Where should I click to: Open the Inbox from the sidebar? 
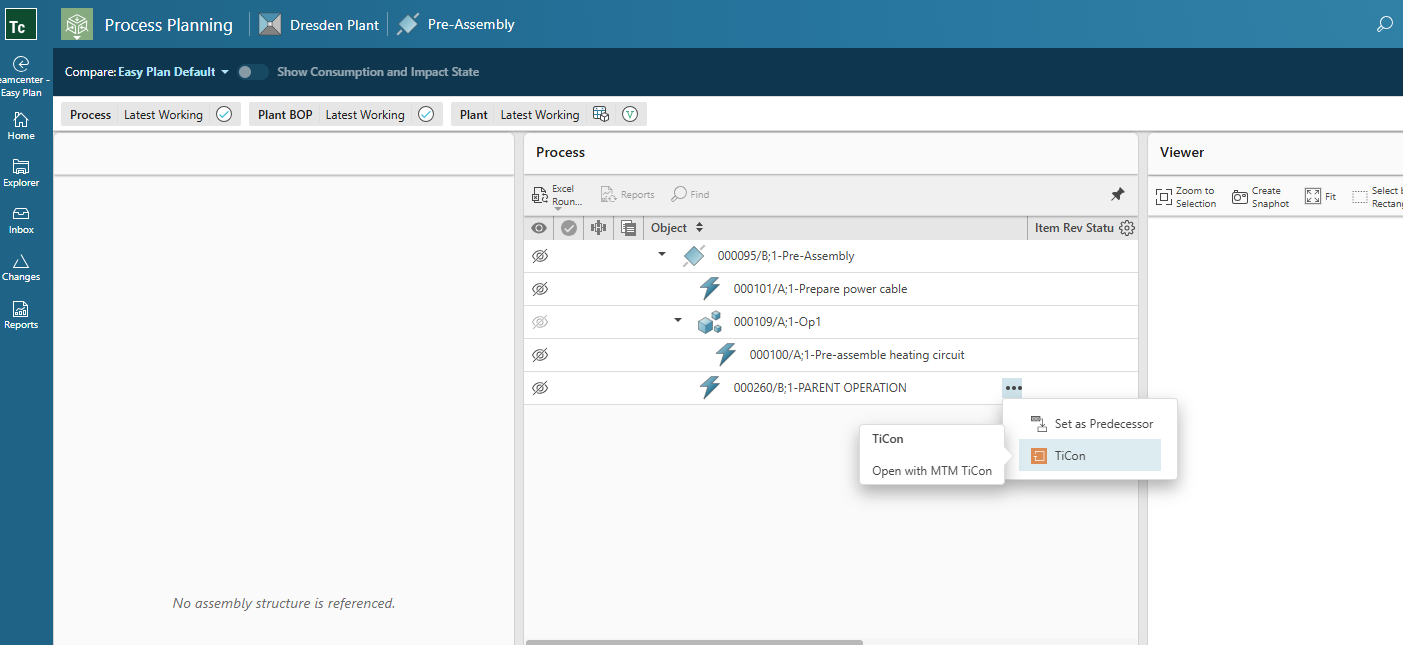pyautogui.click(x=21, y=220)
